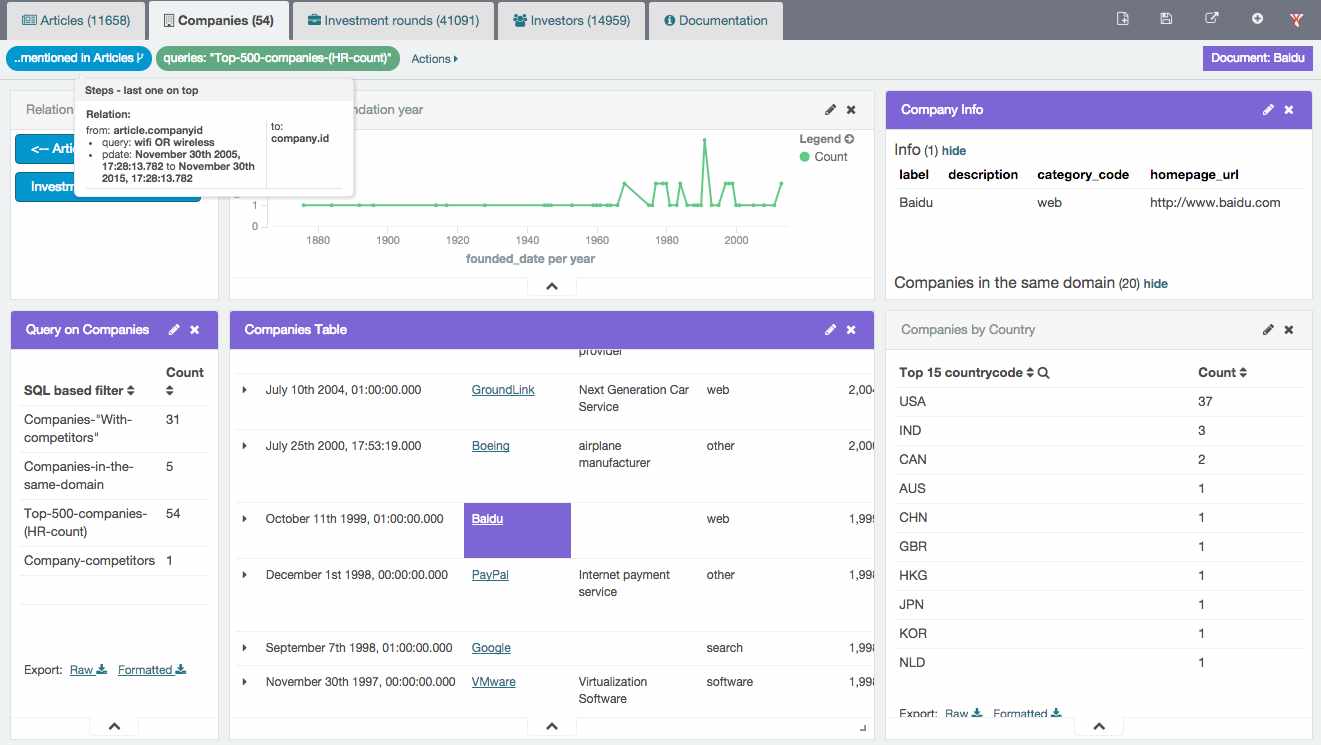This screenshot has height=745, width=1321.
Task: Open the PayPal company link
Action: tap(490, 575)
